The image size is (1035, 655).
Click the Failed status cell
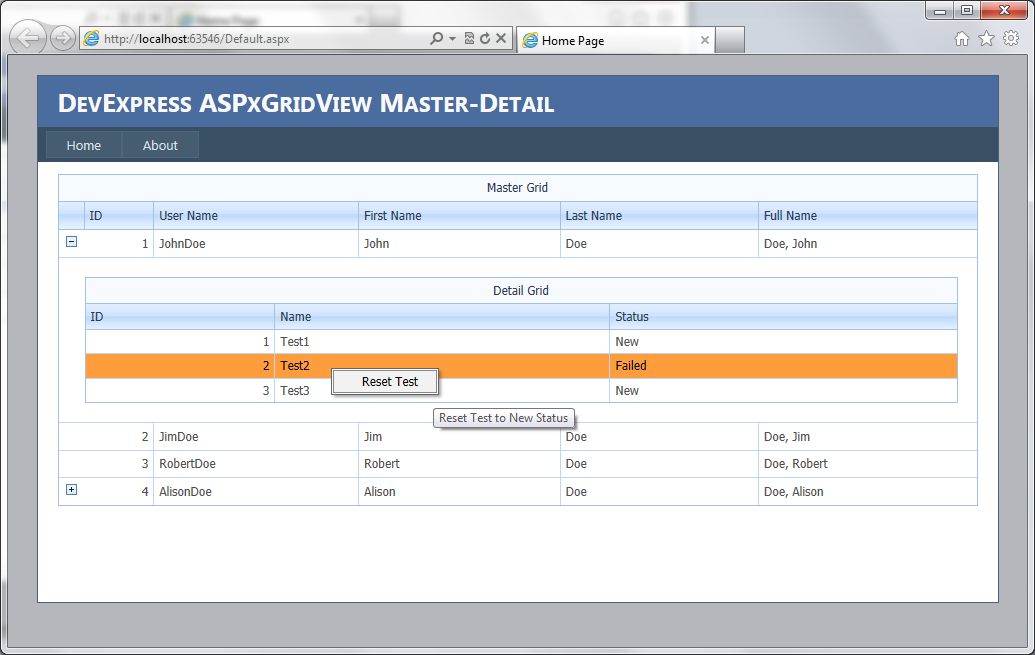point(784,366)
